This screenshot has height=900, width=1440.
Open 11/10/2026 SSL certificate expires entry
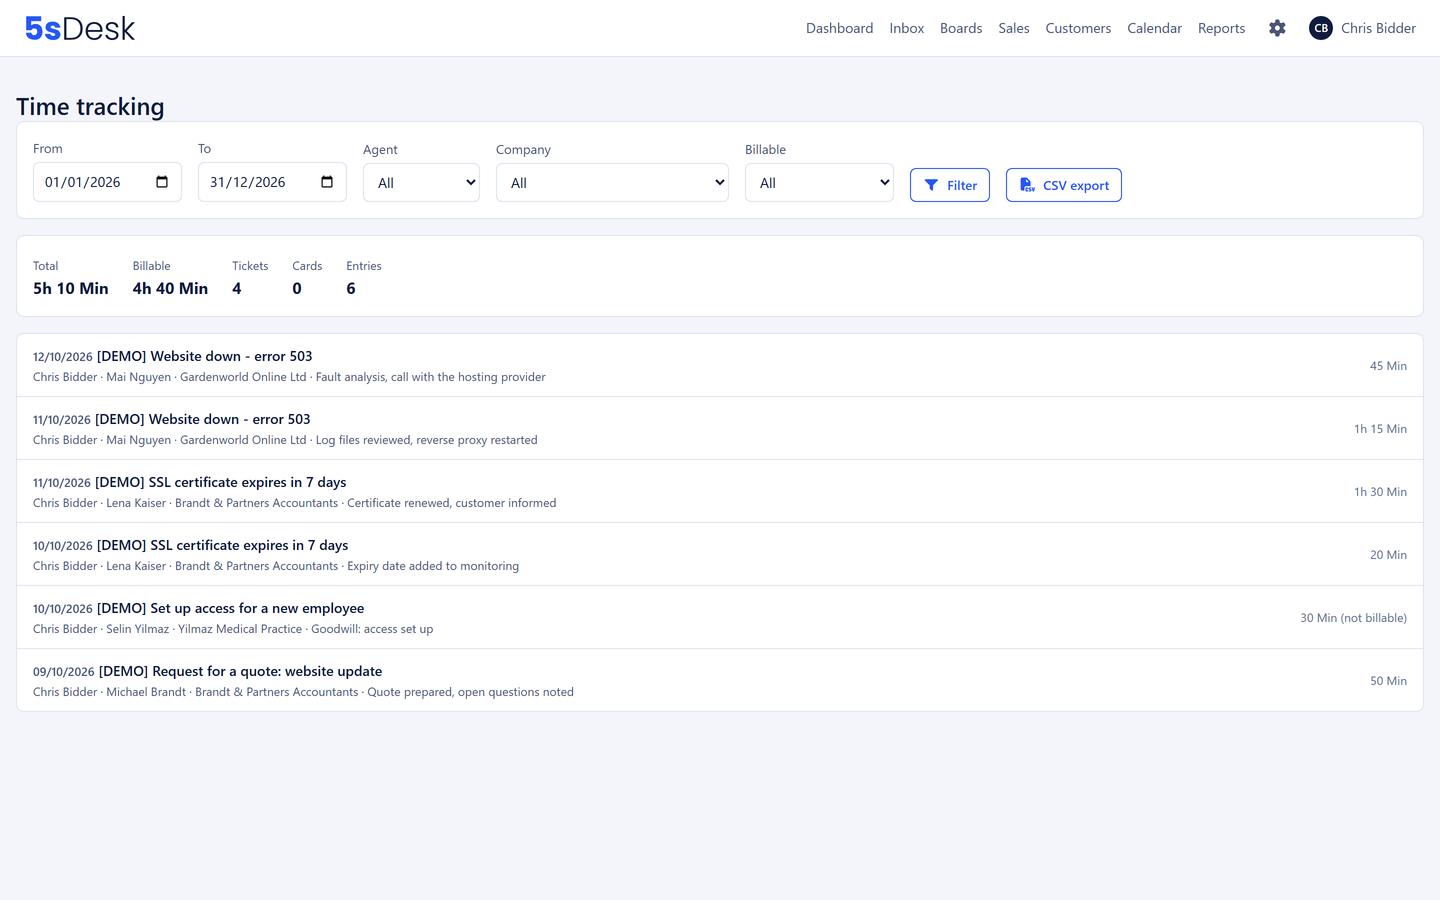pyautogui.click(x=720, y=492)
